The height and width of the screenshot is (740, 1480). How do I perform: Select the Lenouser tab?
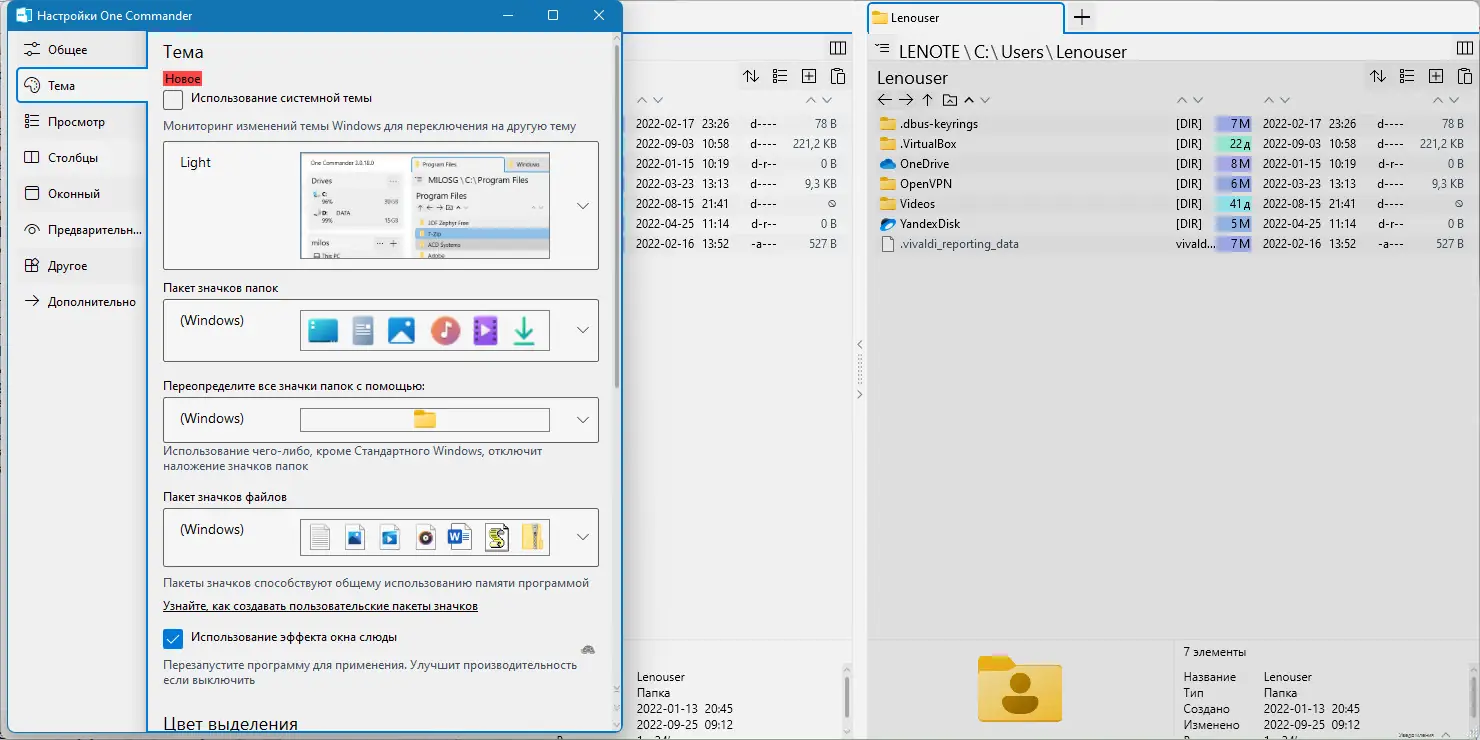tap(965, 18)
